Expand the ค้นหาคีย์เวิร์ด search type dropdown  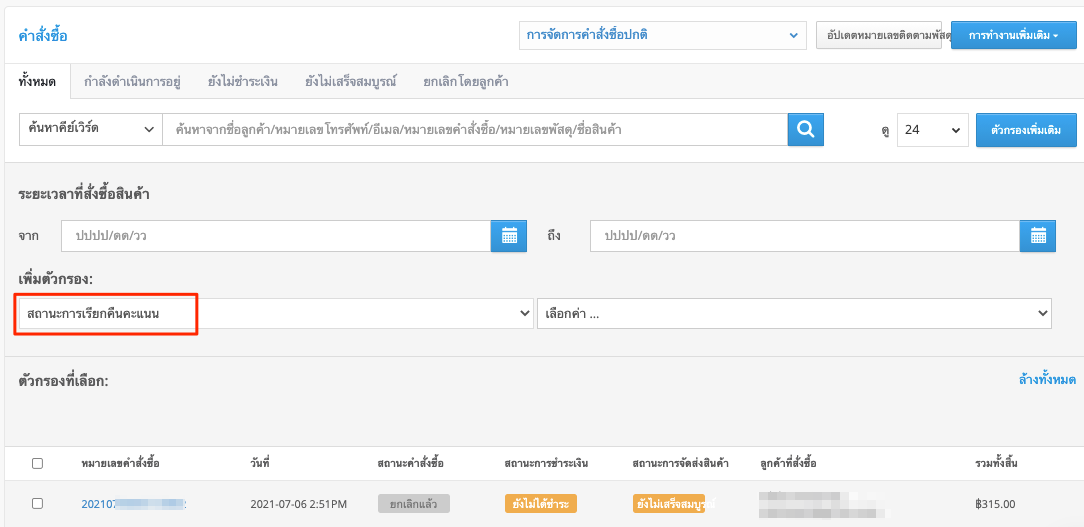(x=91, y=129)
